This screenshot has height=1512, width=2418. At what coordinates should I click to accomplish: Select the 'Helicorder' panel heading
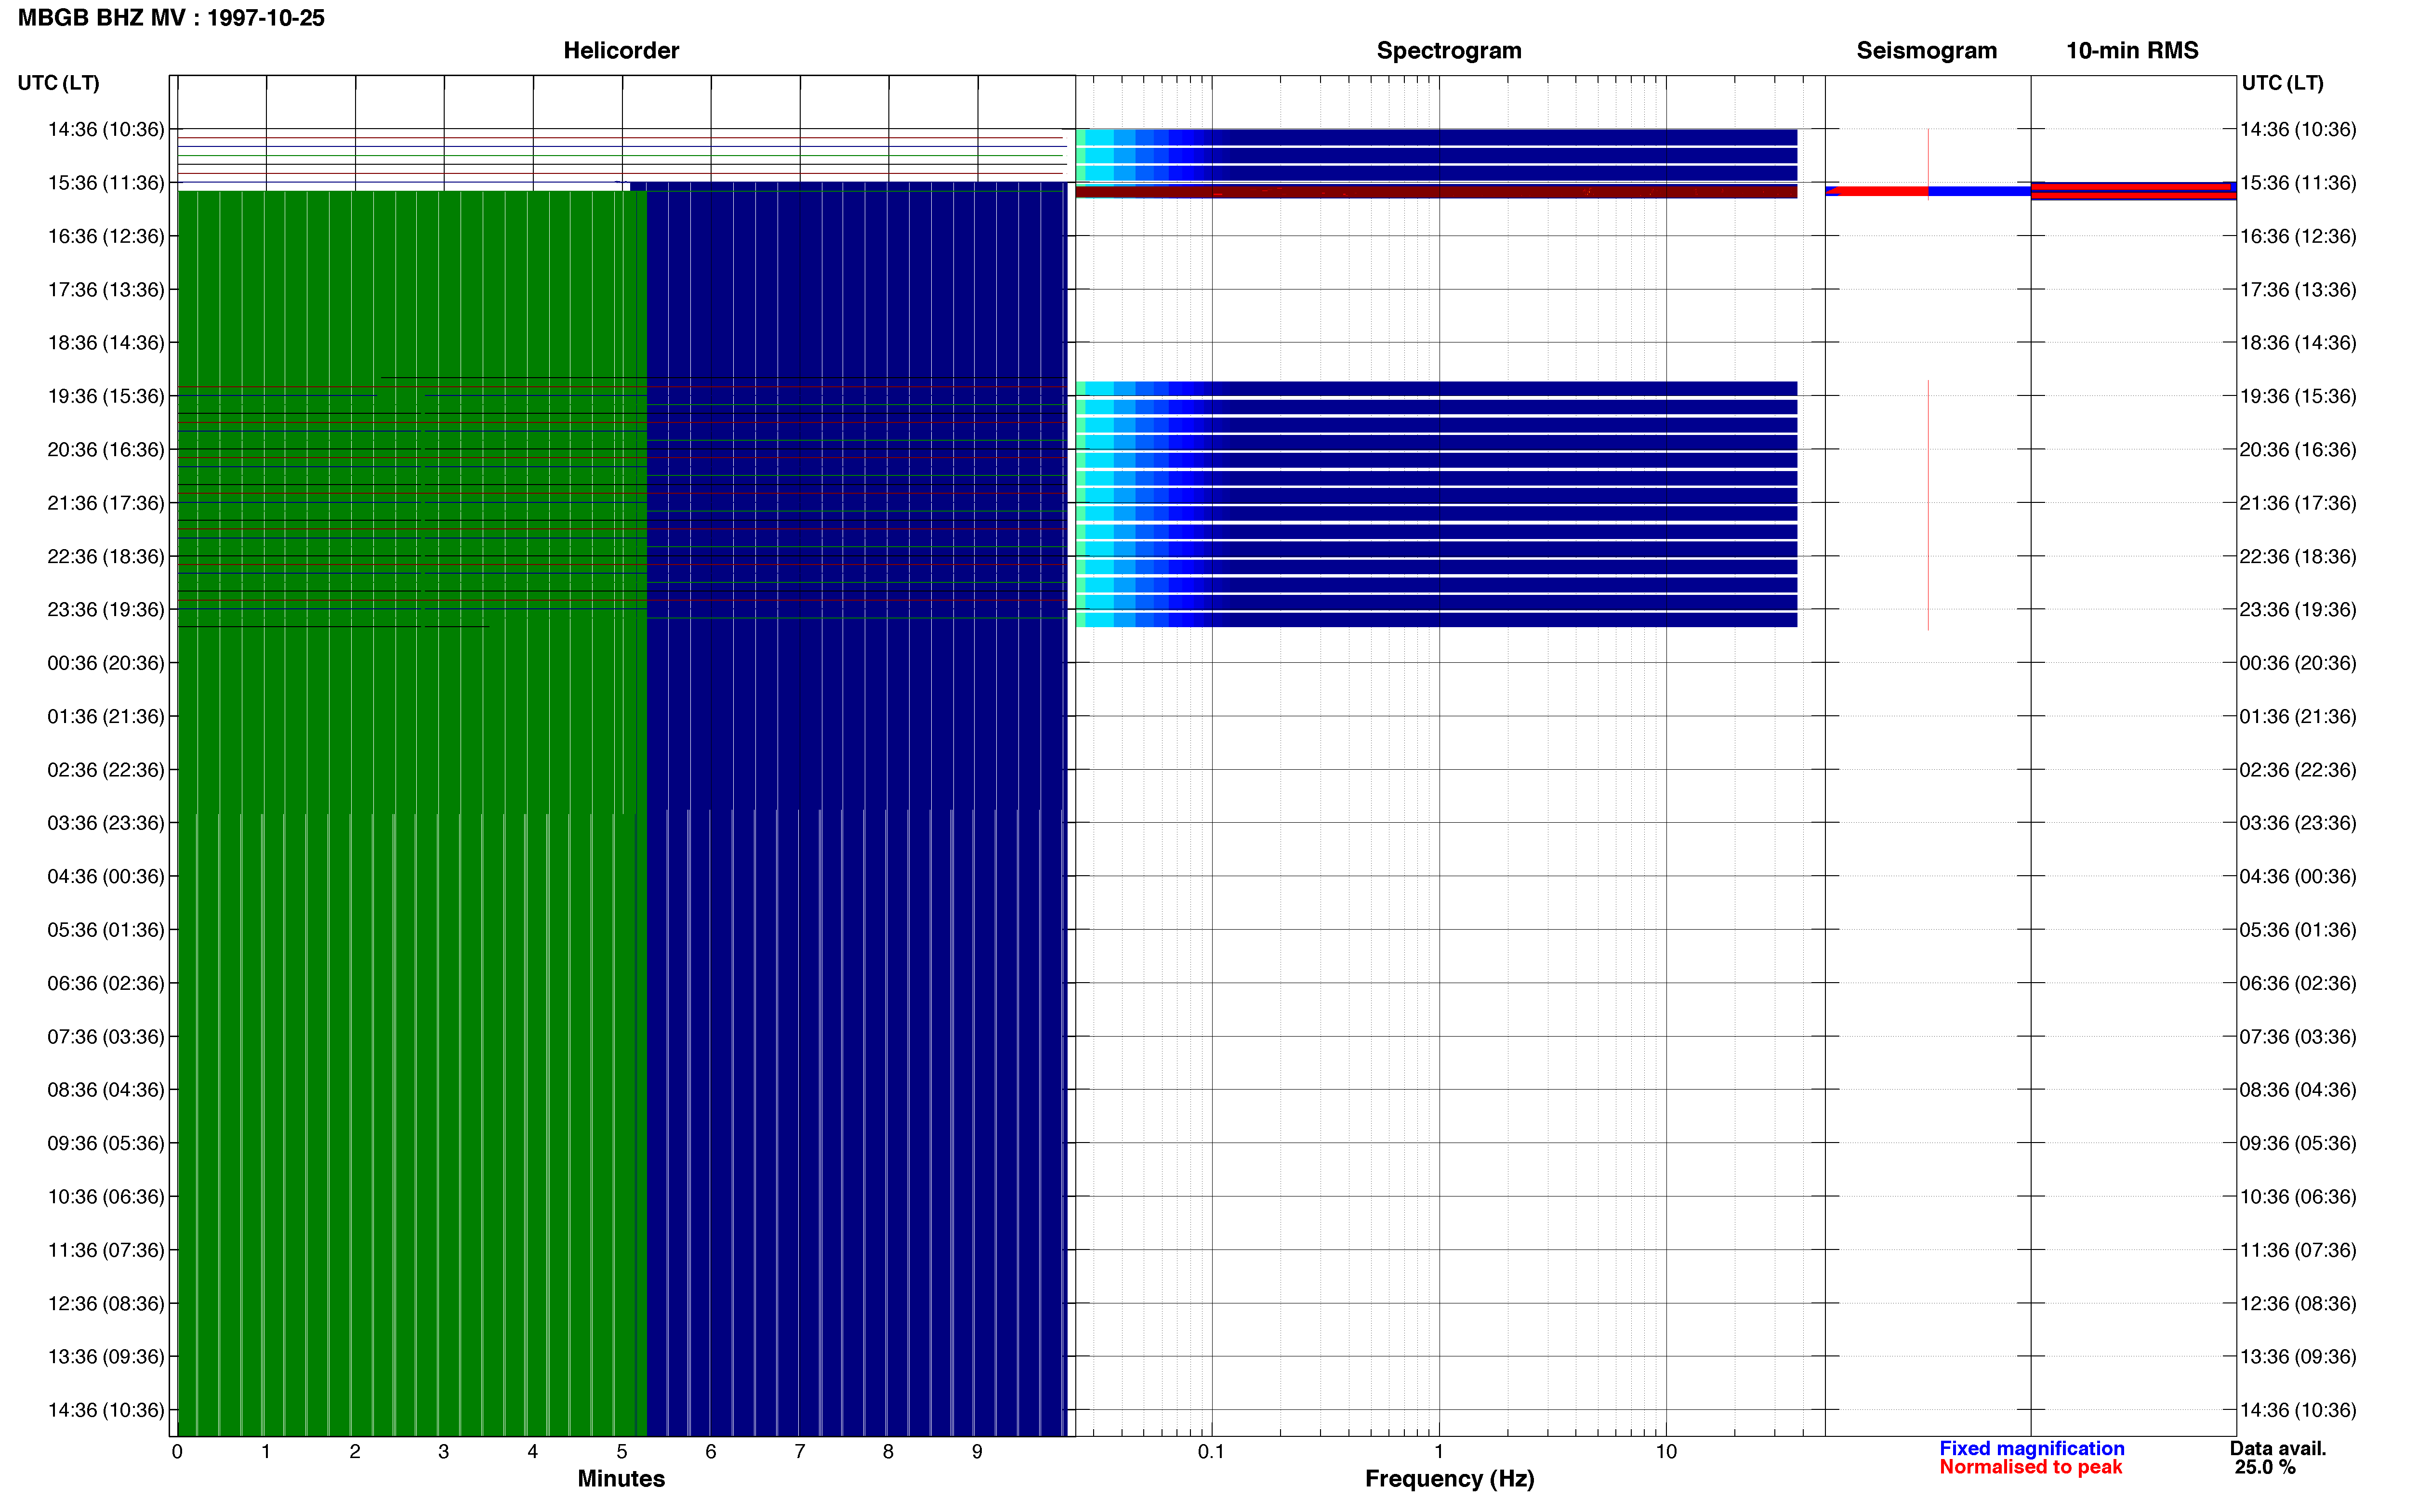click(621, 50)
